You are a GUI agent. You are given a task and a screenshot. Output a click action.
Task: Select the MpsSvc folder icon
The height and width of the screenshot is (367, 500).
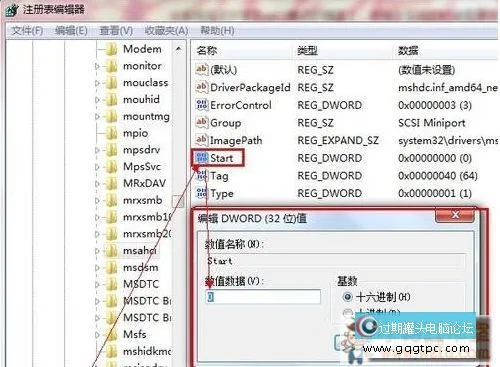click(112, 167)
